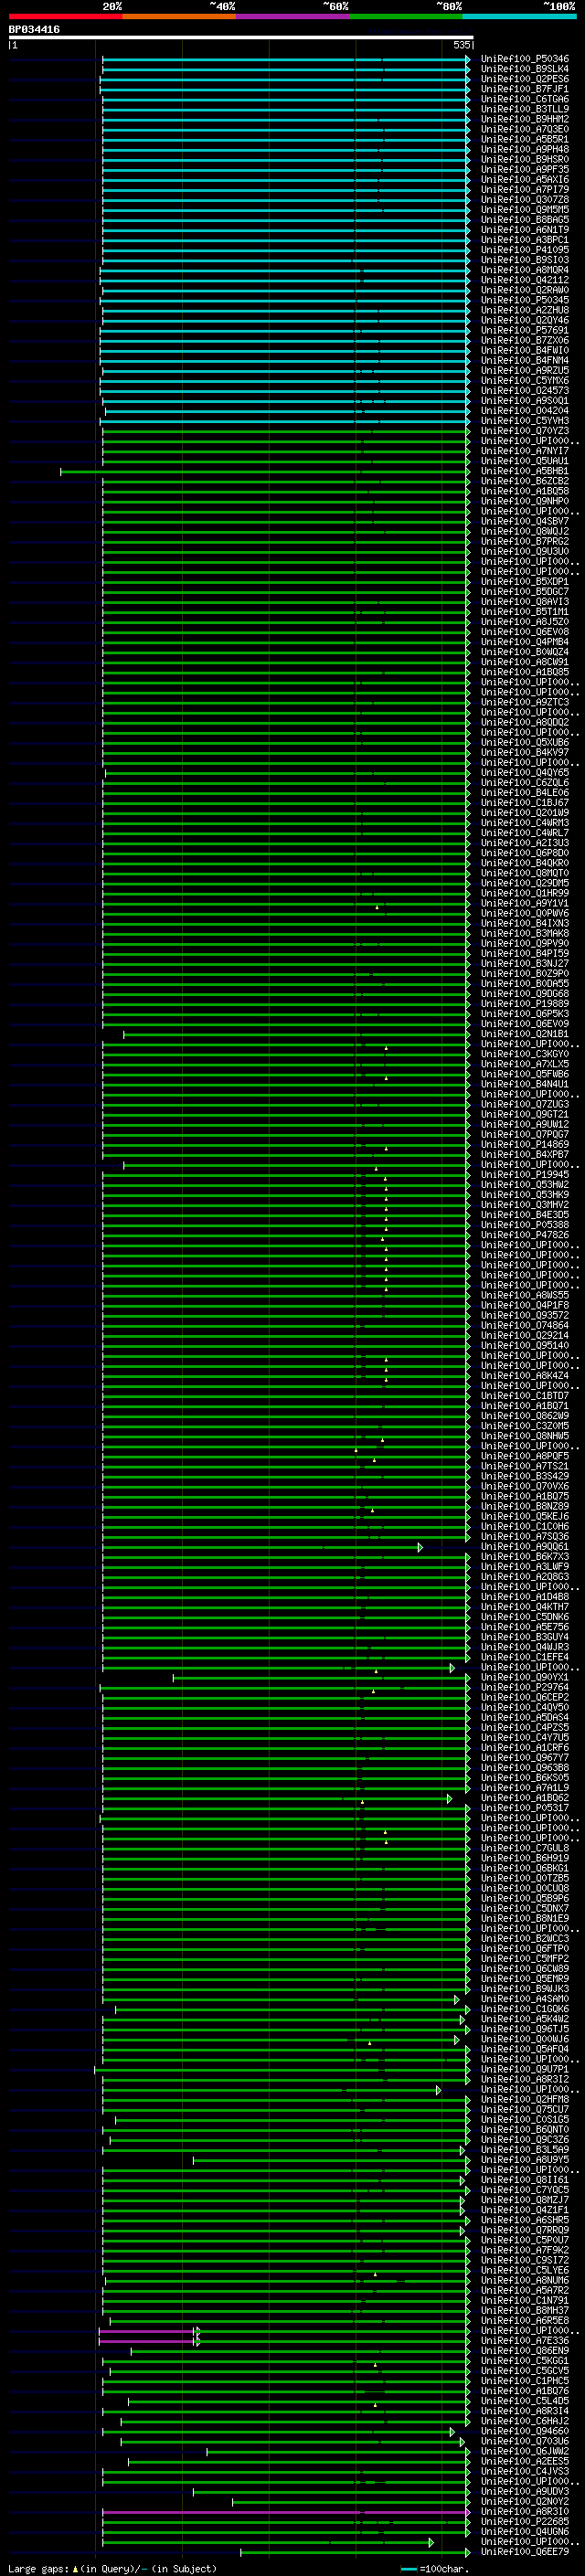
Task: Select the query name BP034416
Action: pos(34,29)
